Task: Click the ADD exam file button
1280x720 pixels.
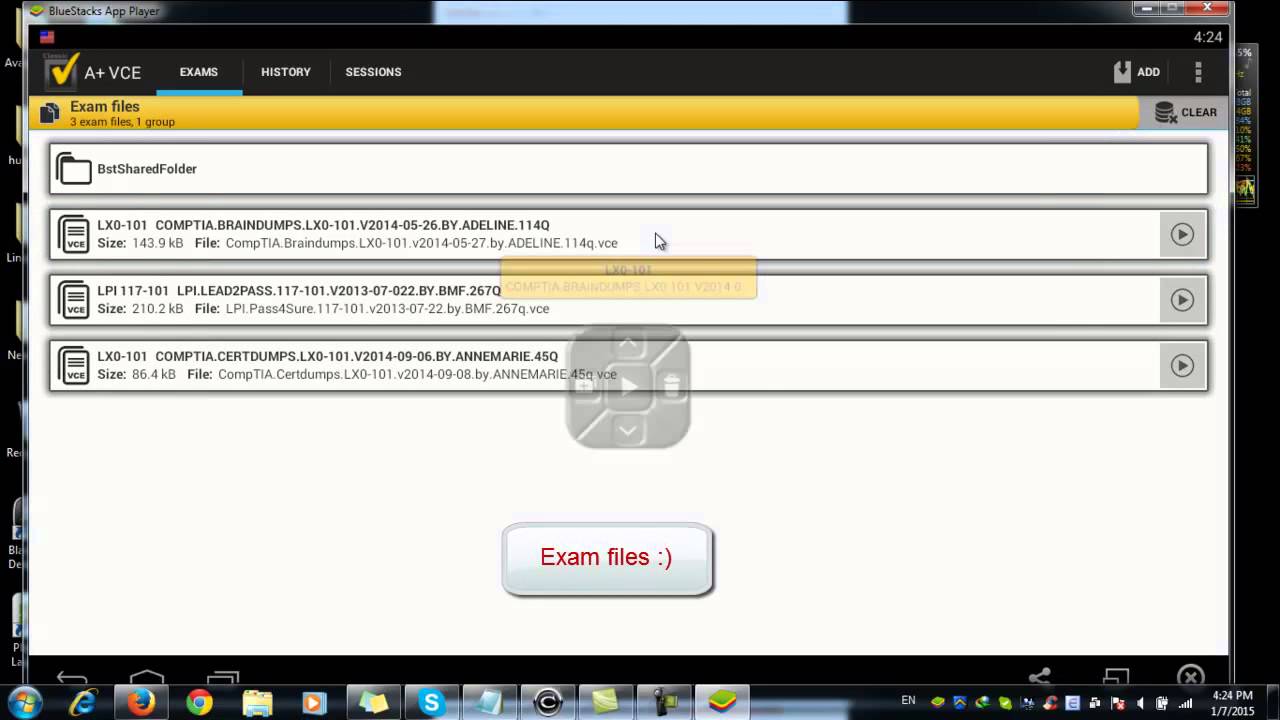Action: pyautogui.click(x=1137, y=72)
